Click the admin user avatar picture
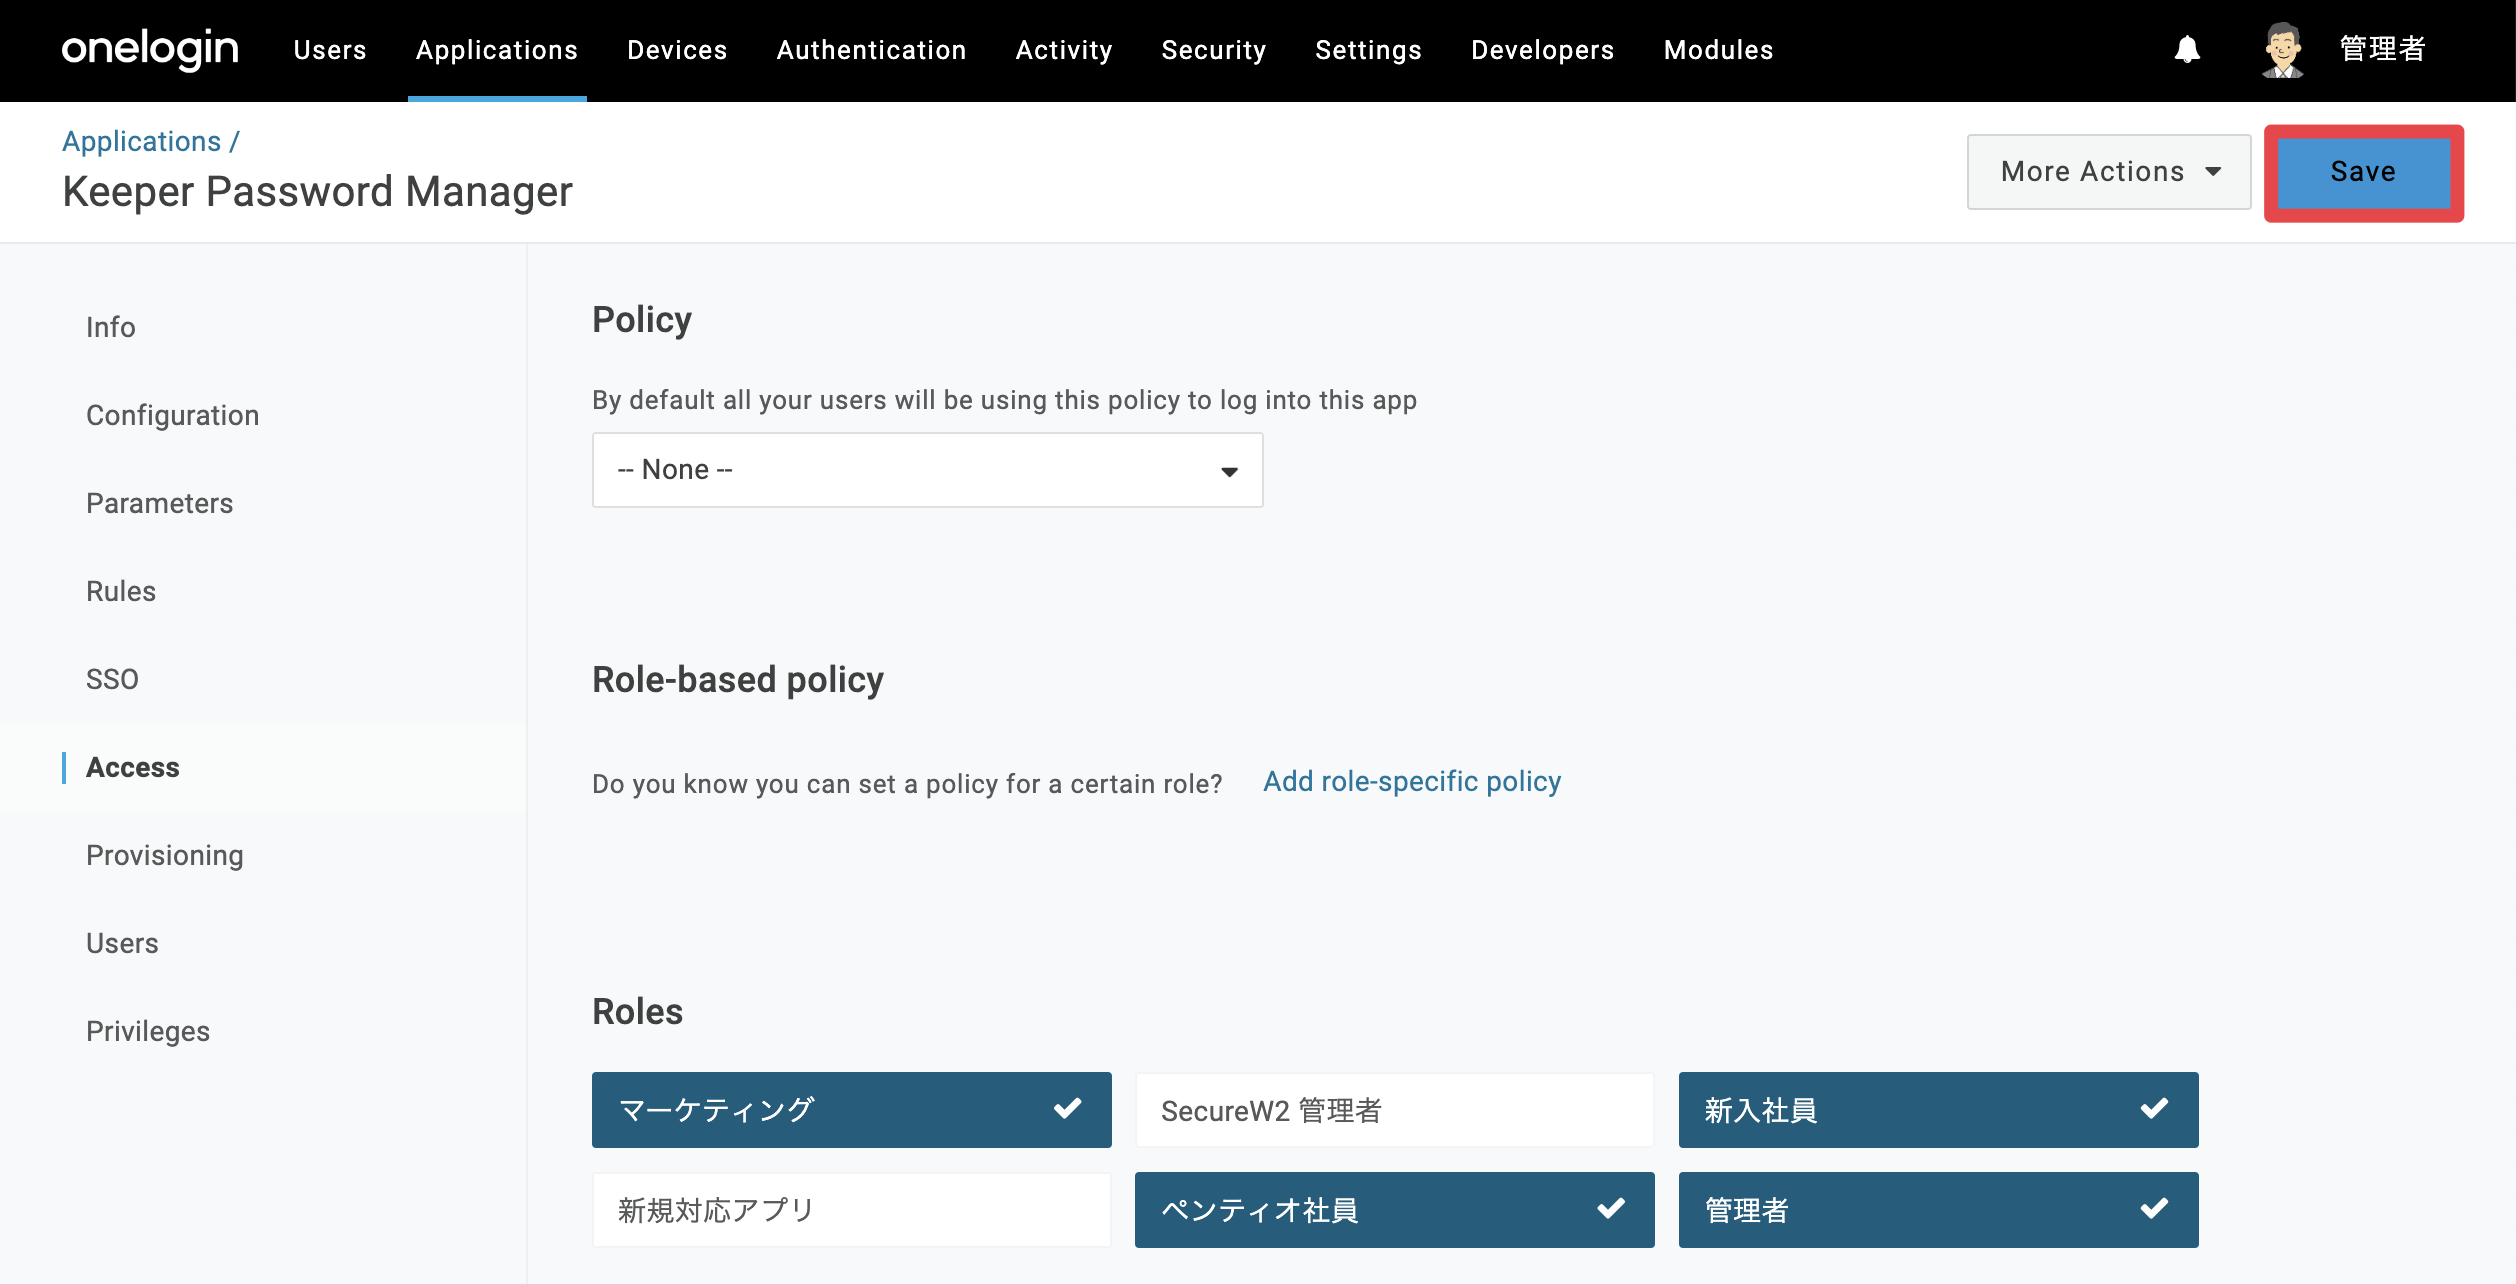Screen dimensions: 2516x1284 point(2283,50)
